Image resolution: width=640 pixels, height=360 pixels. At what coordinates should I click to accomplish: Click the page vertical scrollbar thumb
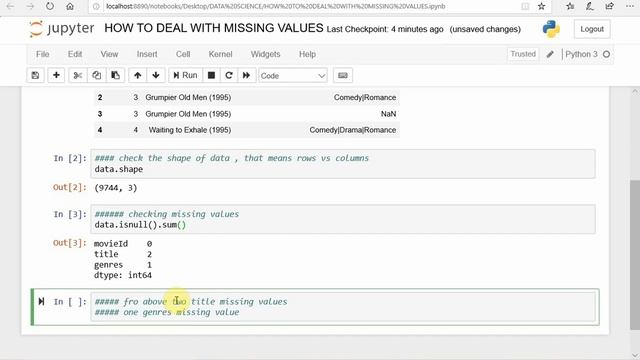[x=635, y=254]
